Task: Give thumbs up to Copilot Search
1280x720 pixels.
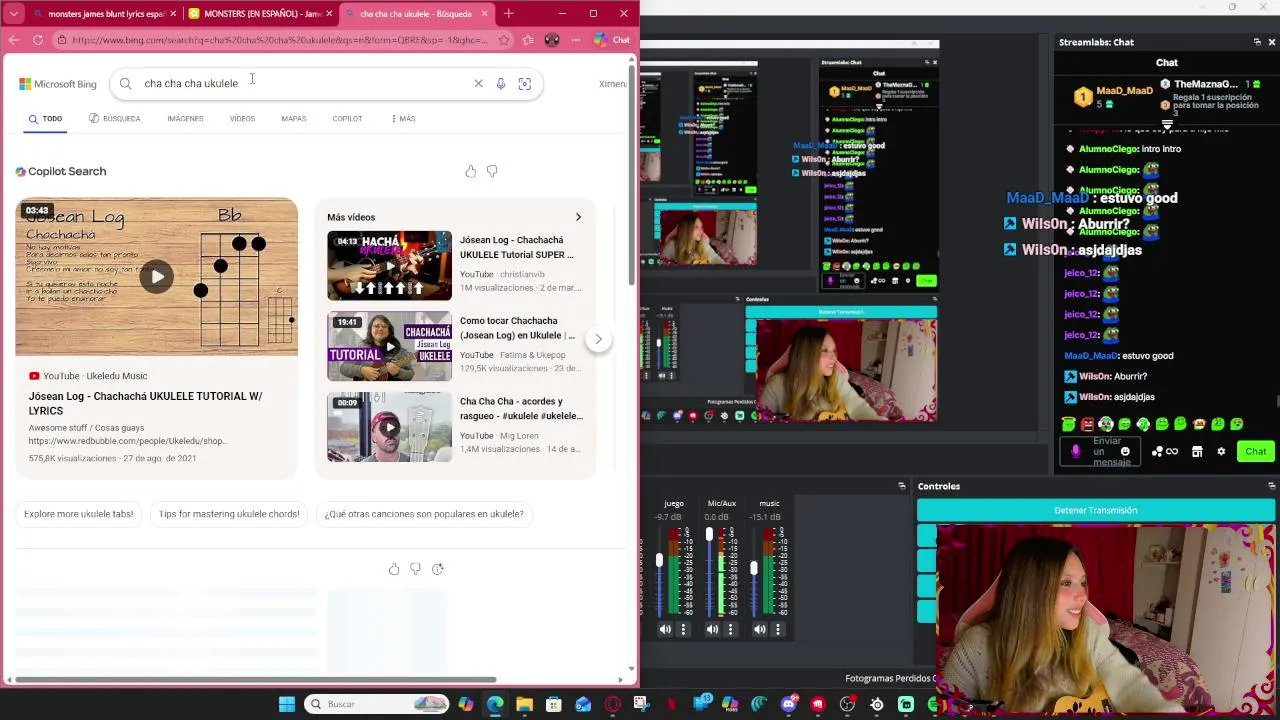Action: pos(471,171)
